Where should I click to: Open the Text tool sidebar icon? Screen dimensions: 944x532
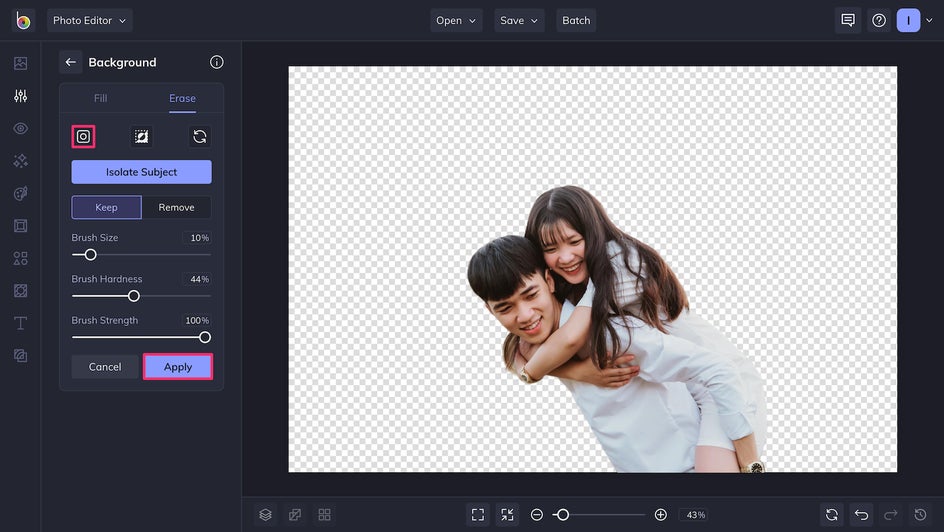[20, 323]
